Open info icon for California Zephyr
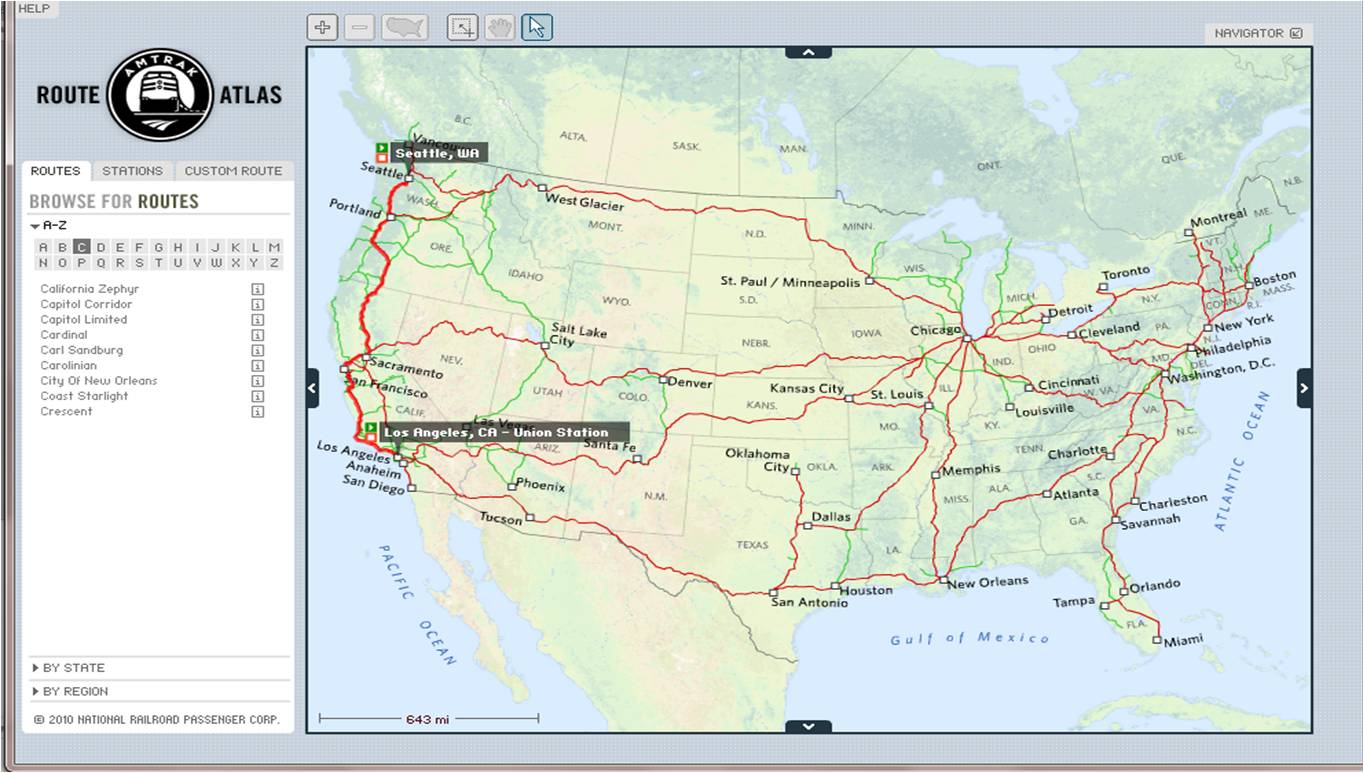The width and height of the screenshot is (1364, 773). tap(257, 289)
